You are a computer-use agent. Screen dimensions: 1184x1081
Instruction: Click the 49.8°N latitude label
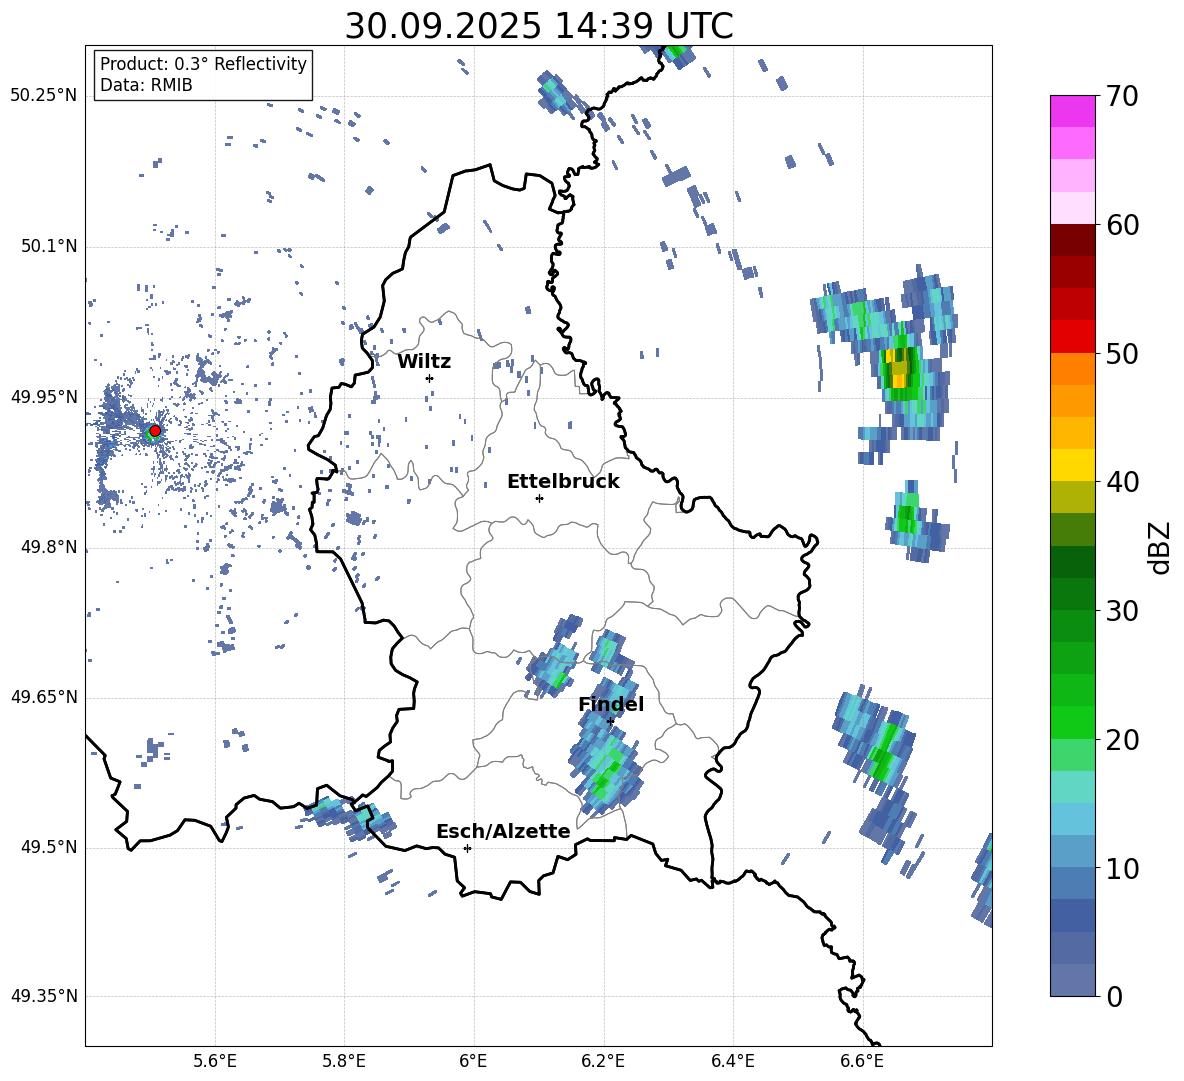coord(48,547)
